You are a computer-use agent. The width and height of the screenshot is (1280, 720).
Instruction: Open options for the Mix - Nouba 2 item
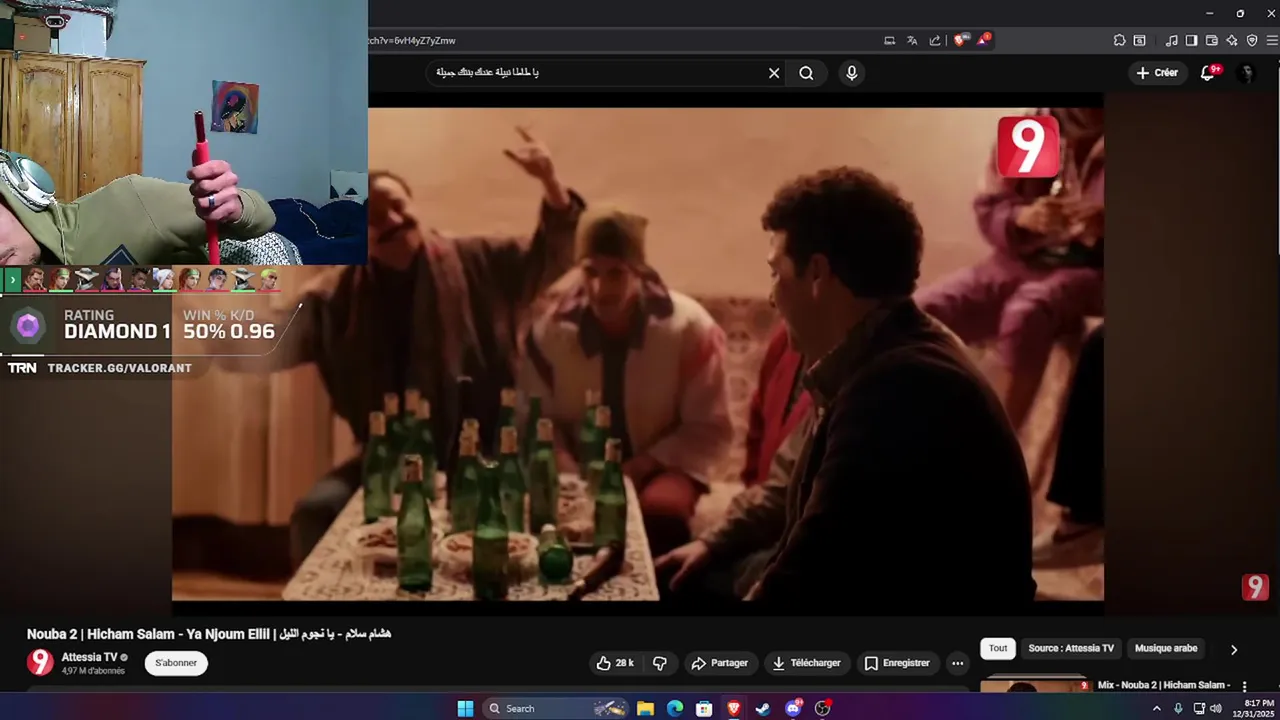[1245, 686]
